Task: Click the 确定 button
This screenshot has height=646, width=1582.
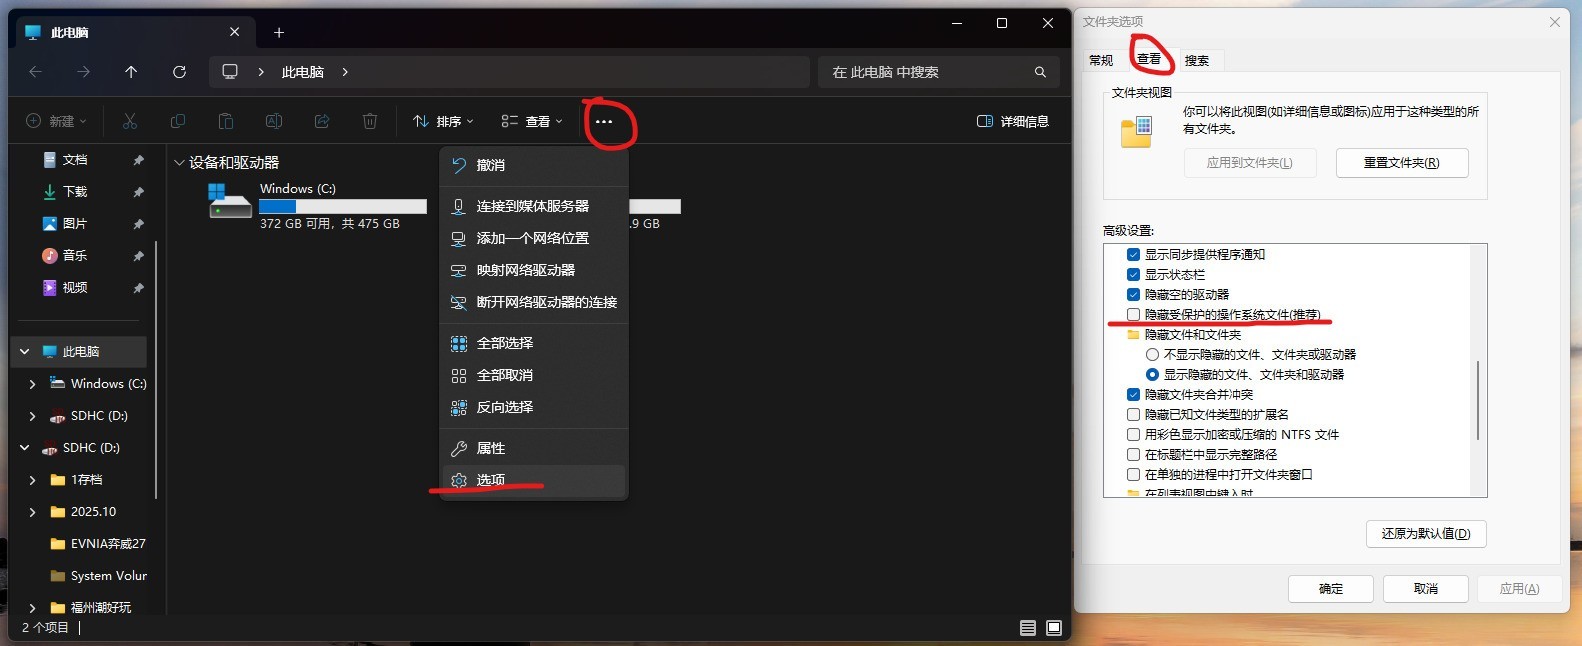Action: [1330, 589]
